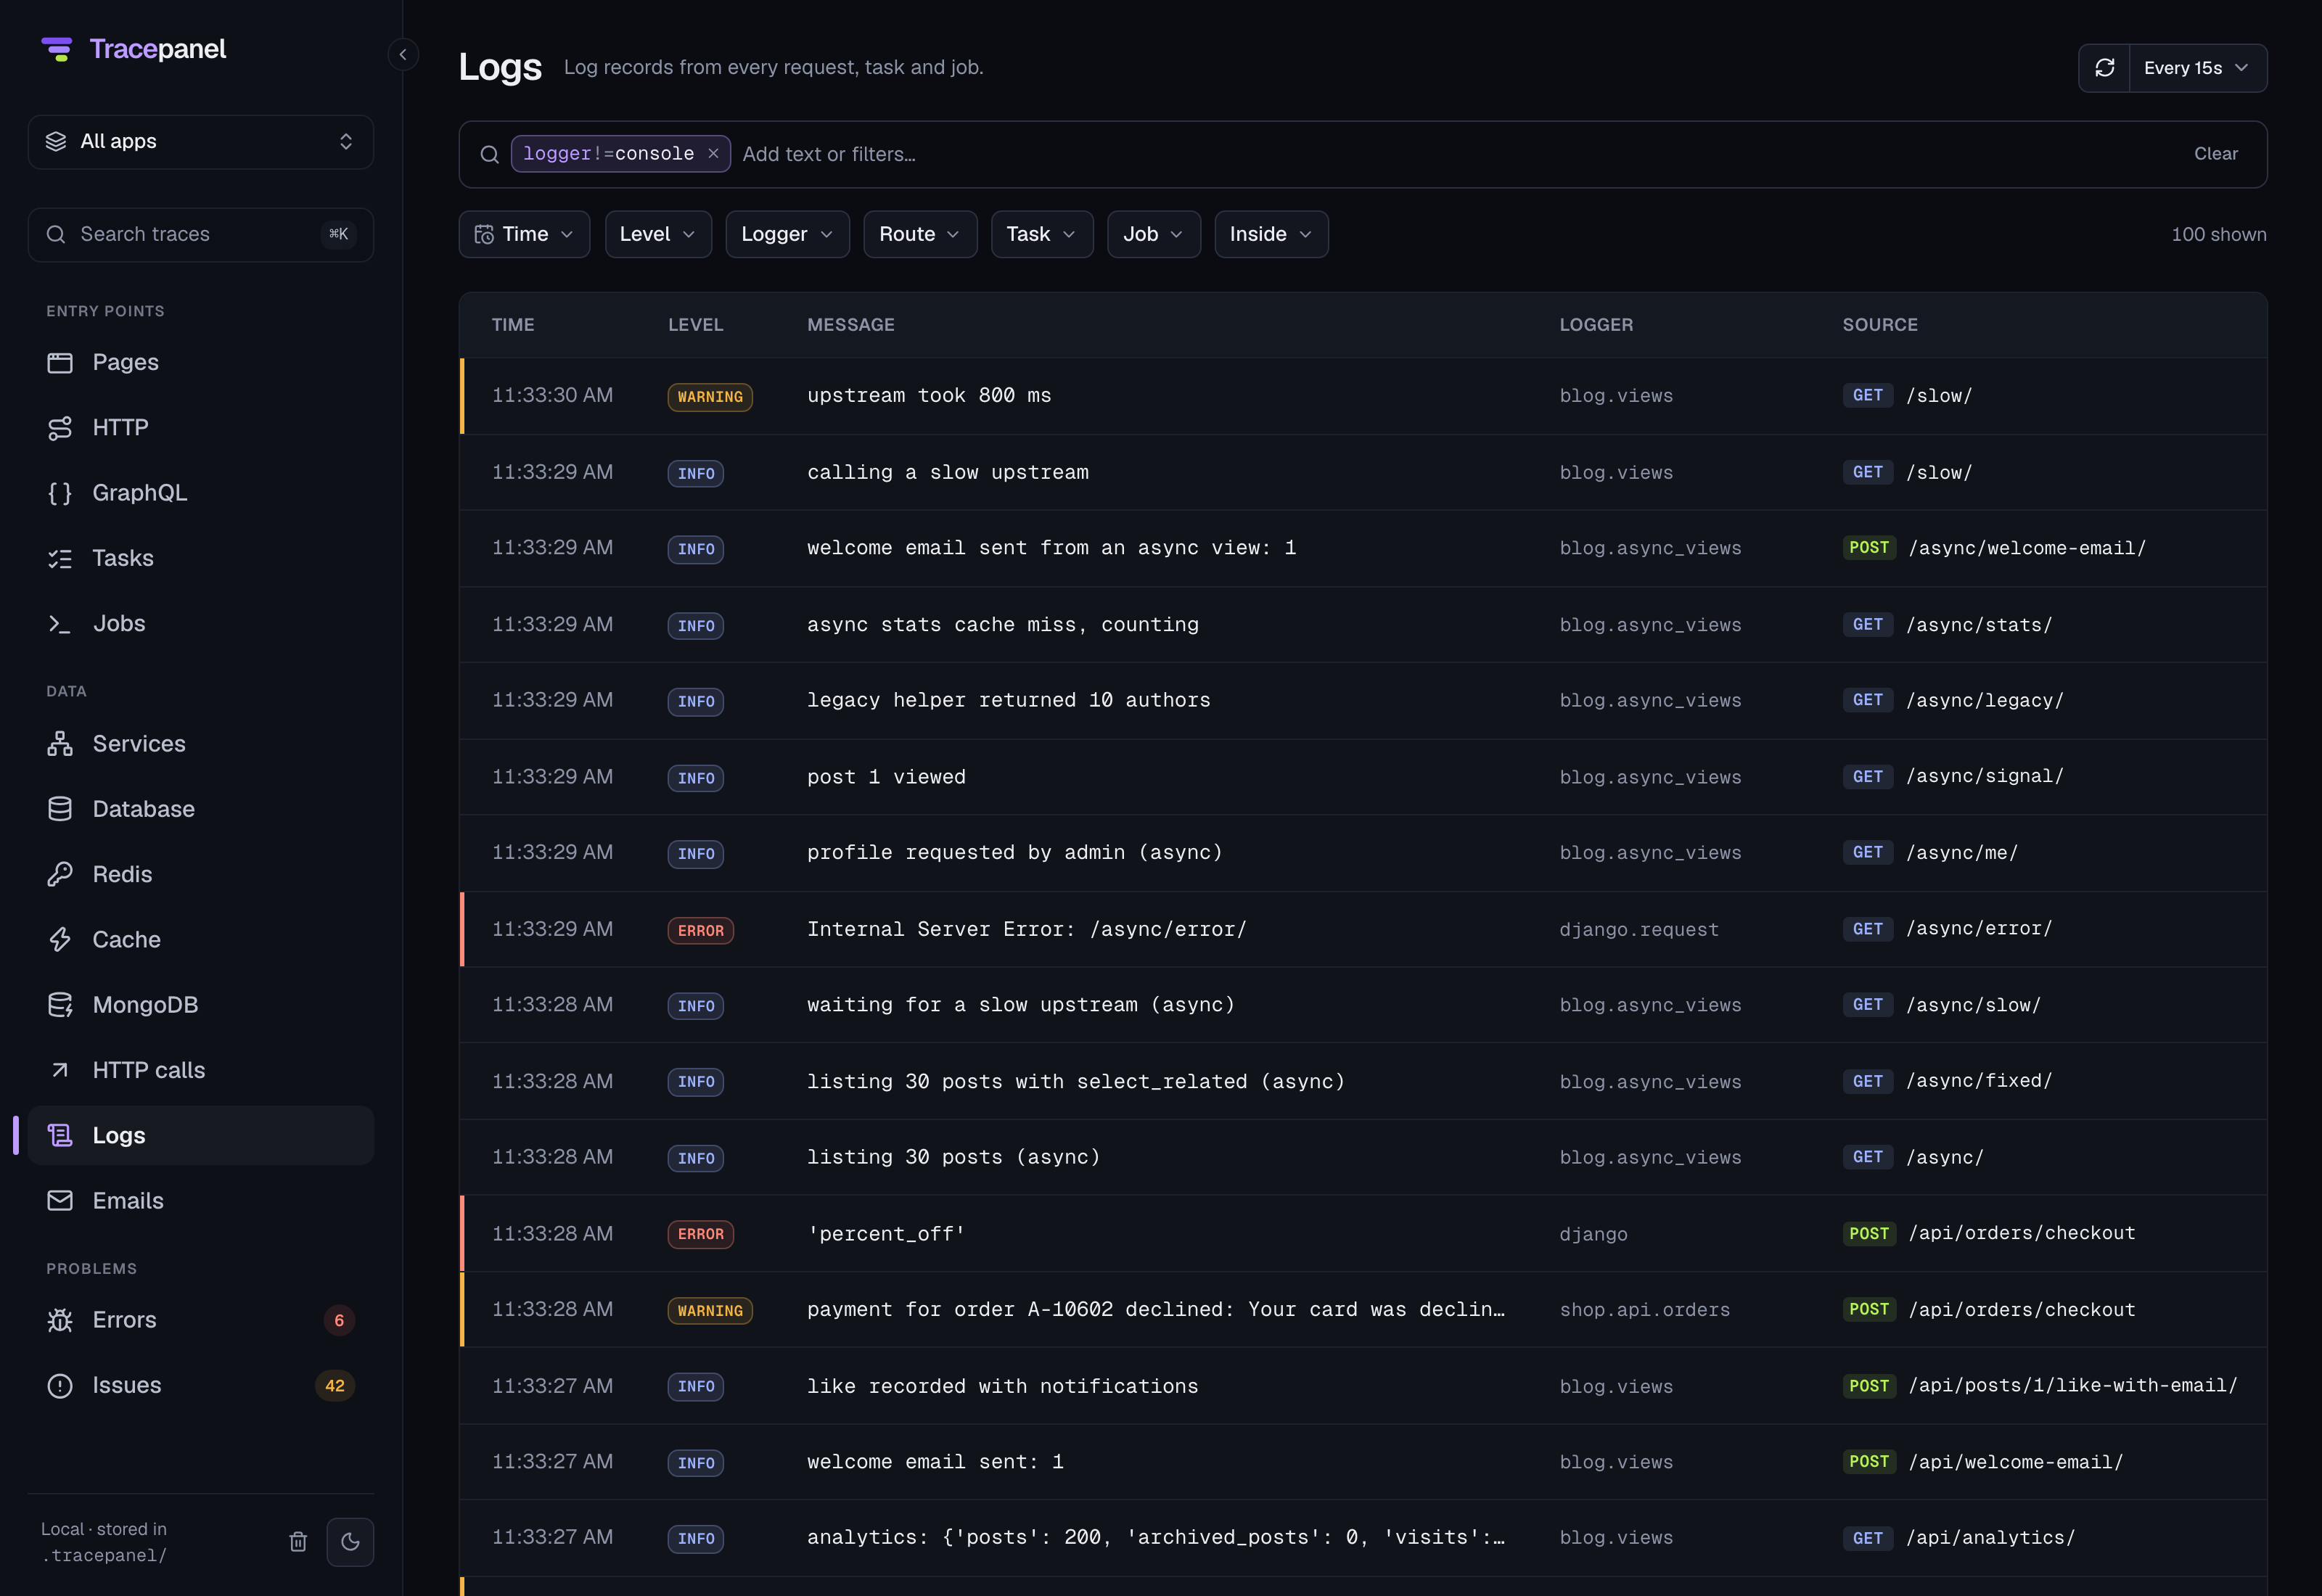Click the trash icon to clear stored data
Screen dimensions: 2322x1596
point(298,1541)
